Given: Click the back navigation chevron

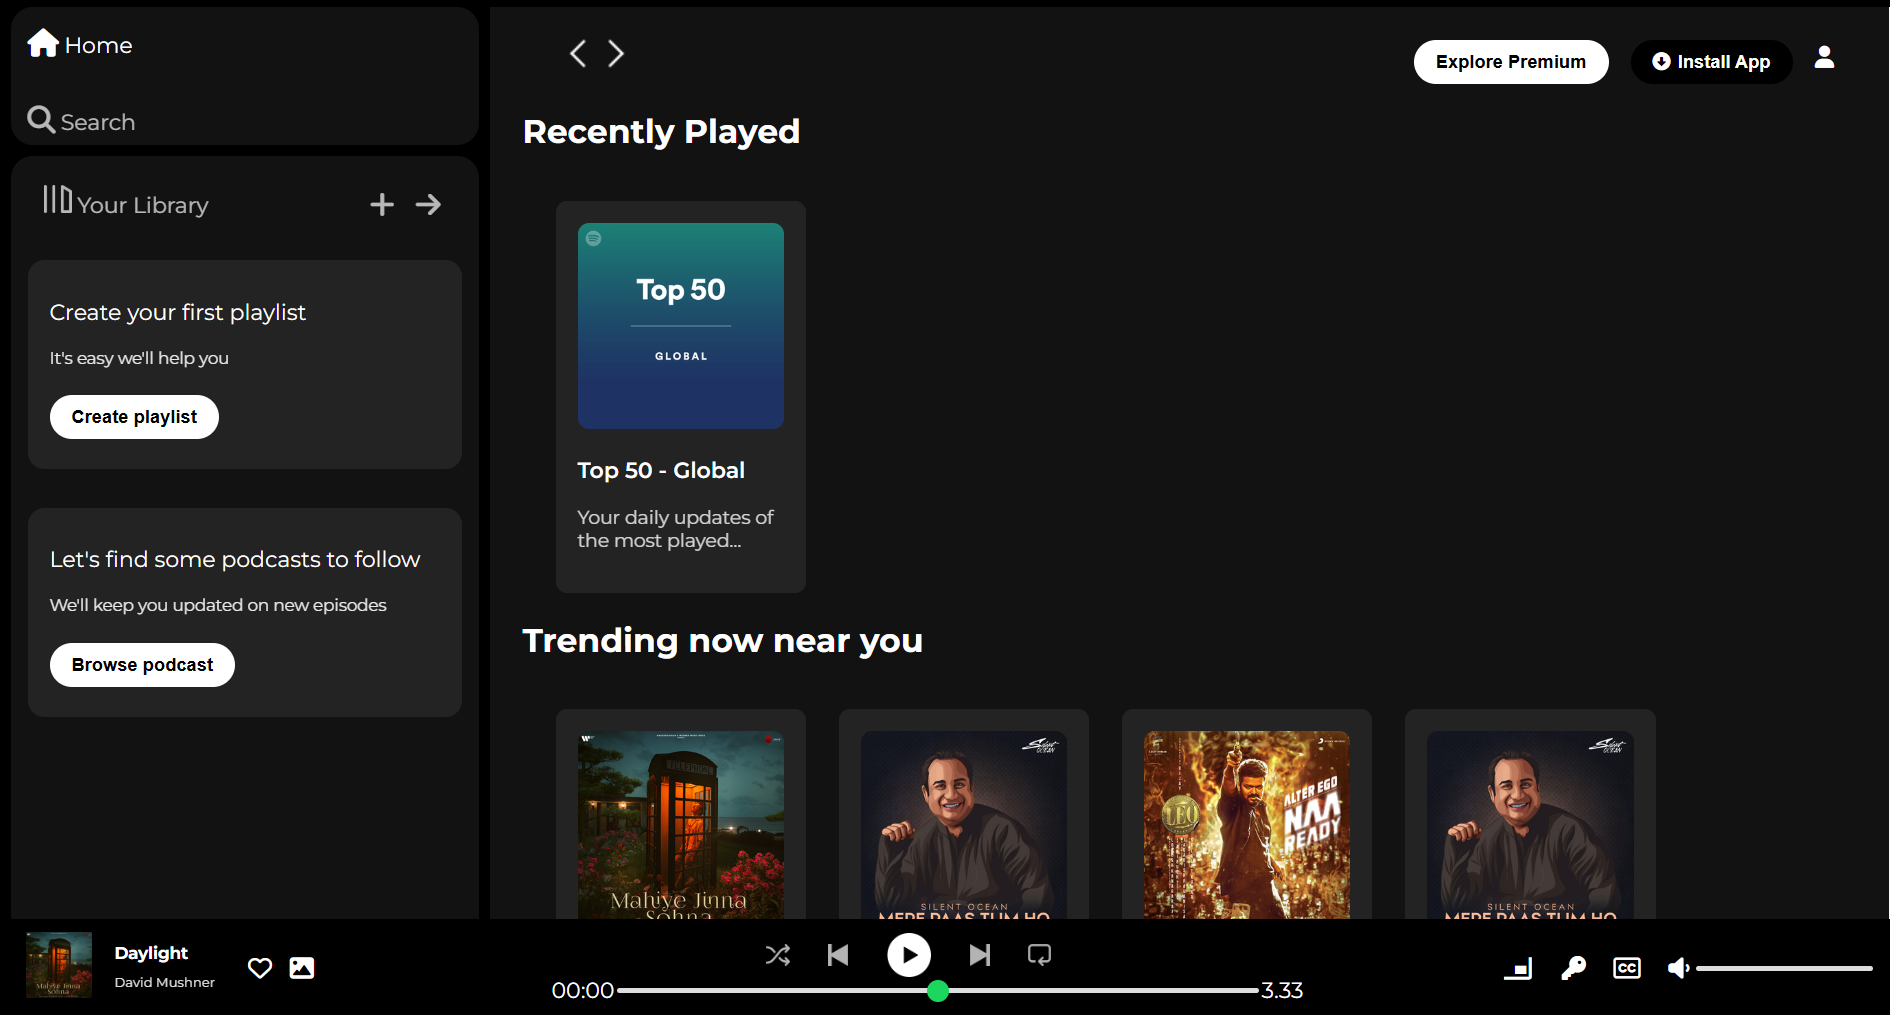Looking at the screenshot, I should pyautogui.click(x=577, y=53).
